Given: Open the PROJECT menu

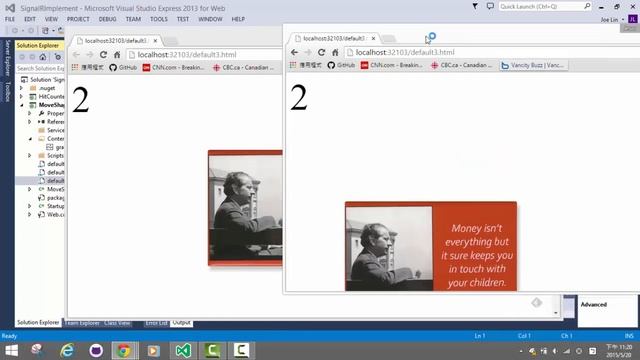Looking at the screenshot, I should tap(78, 19).
